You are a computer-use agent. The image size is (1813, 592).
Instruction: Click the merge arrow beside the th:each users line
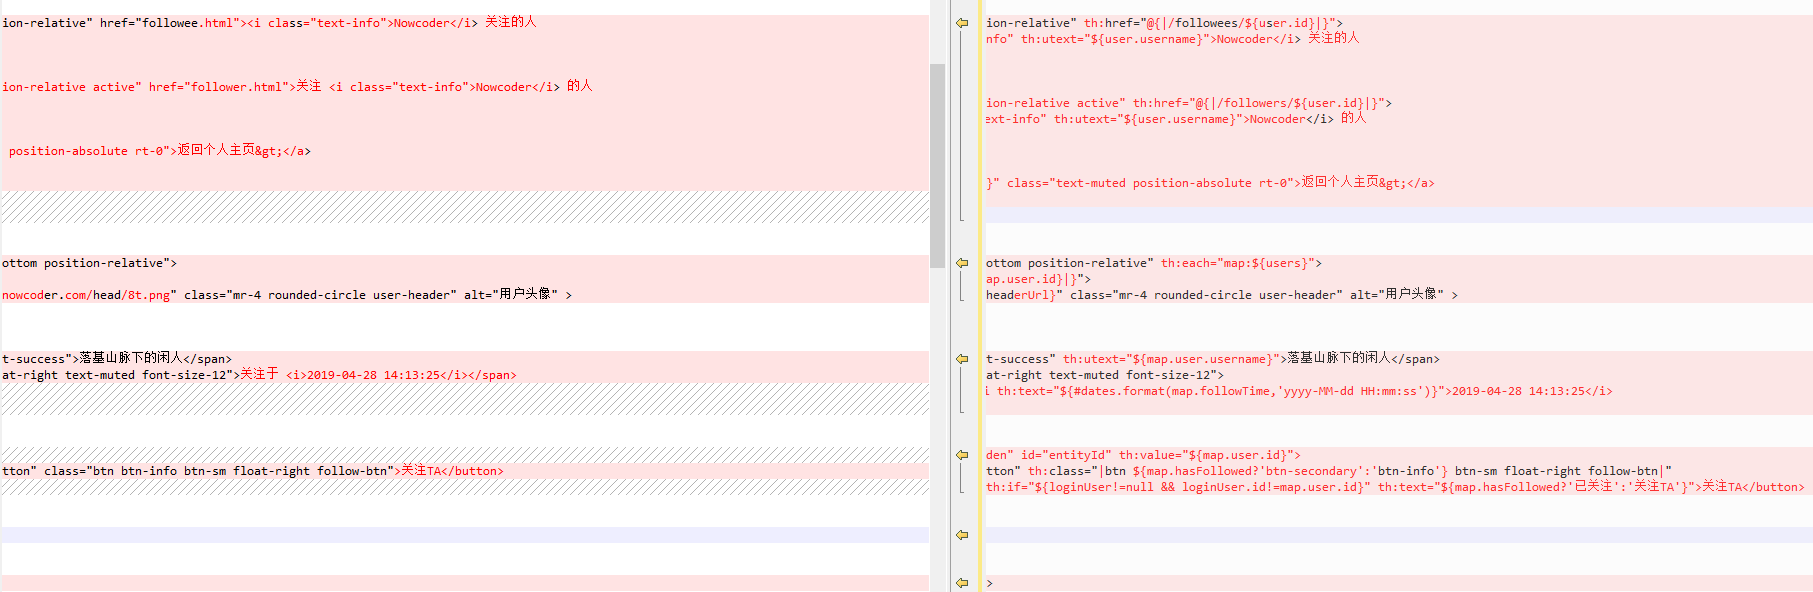click(x=962, y=263)
